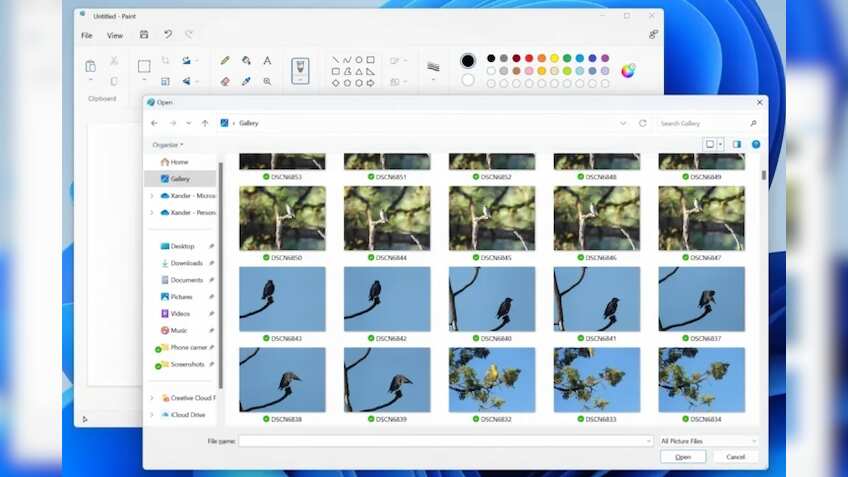Expand the File name history dropdown

point(648,441)
